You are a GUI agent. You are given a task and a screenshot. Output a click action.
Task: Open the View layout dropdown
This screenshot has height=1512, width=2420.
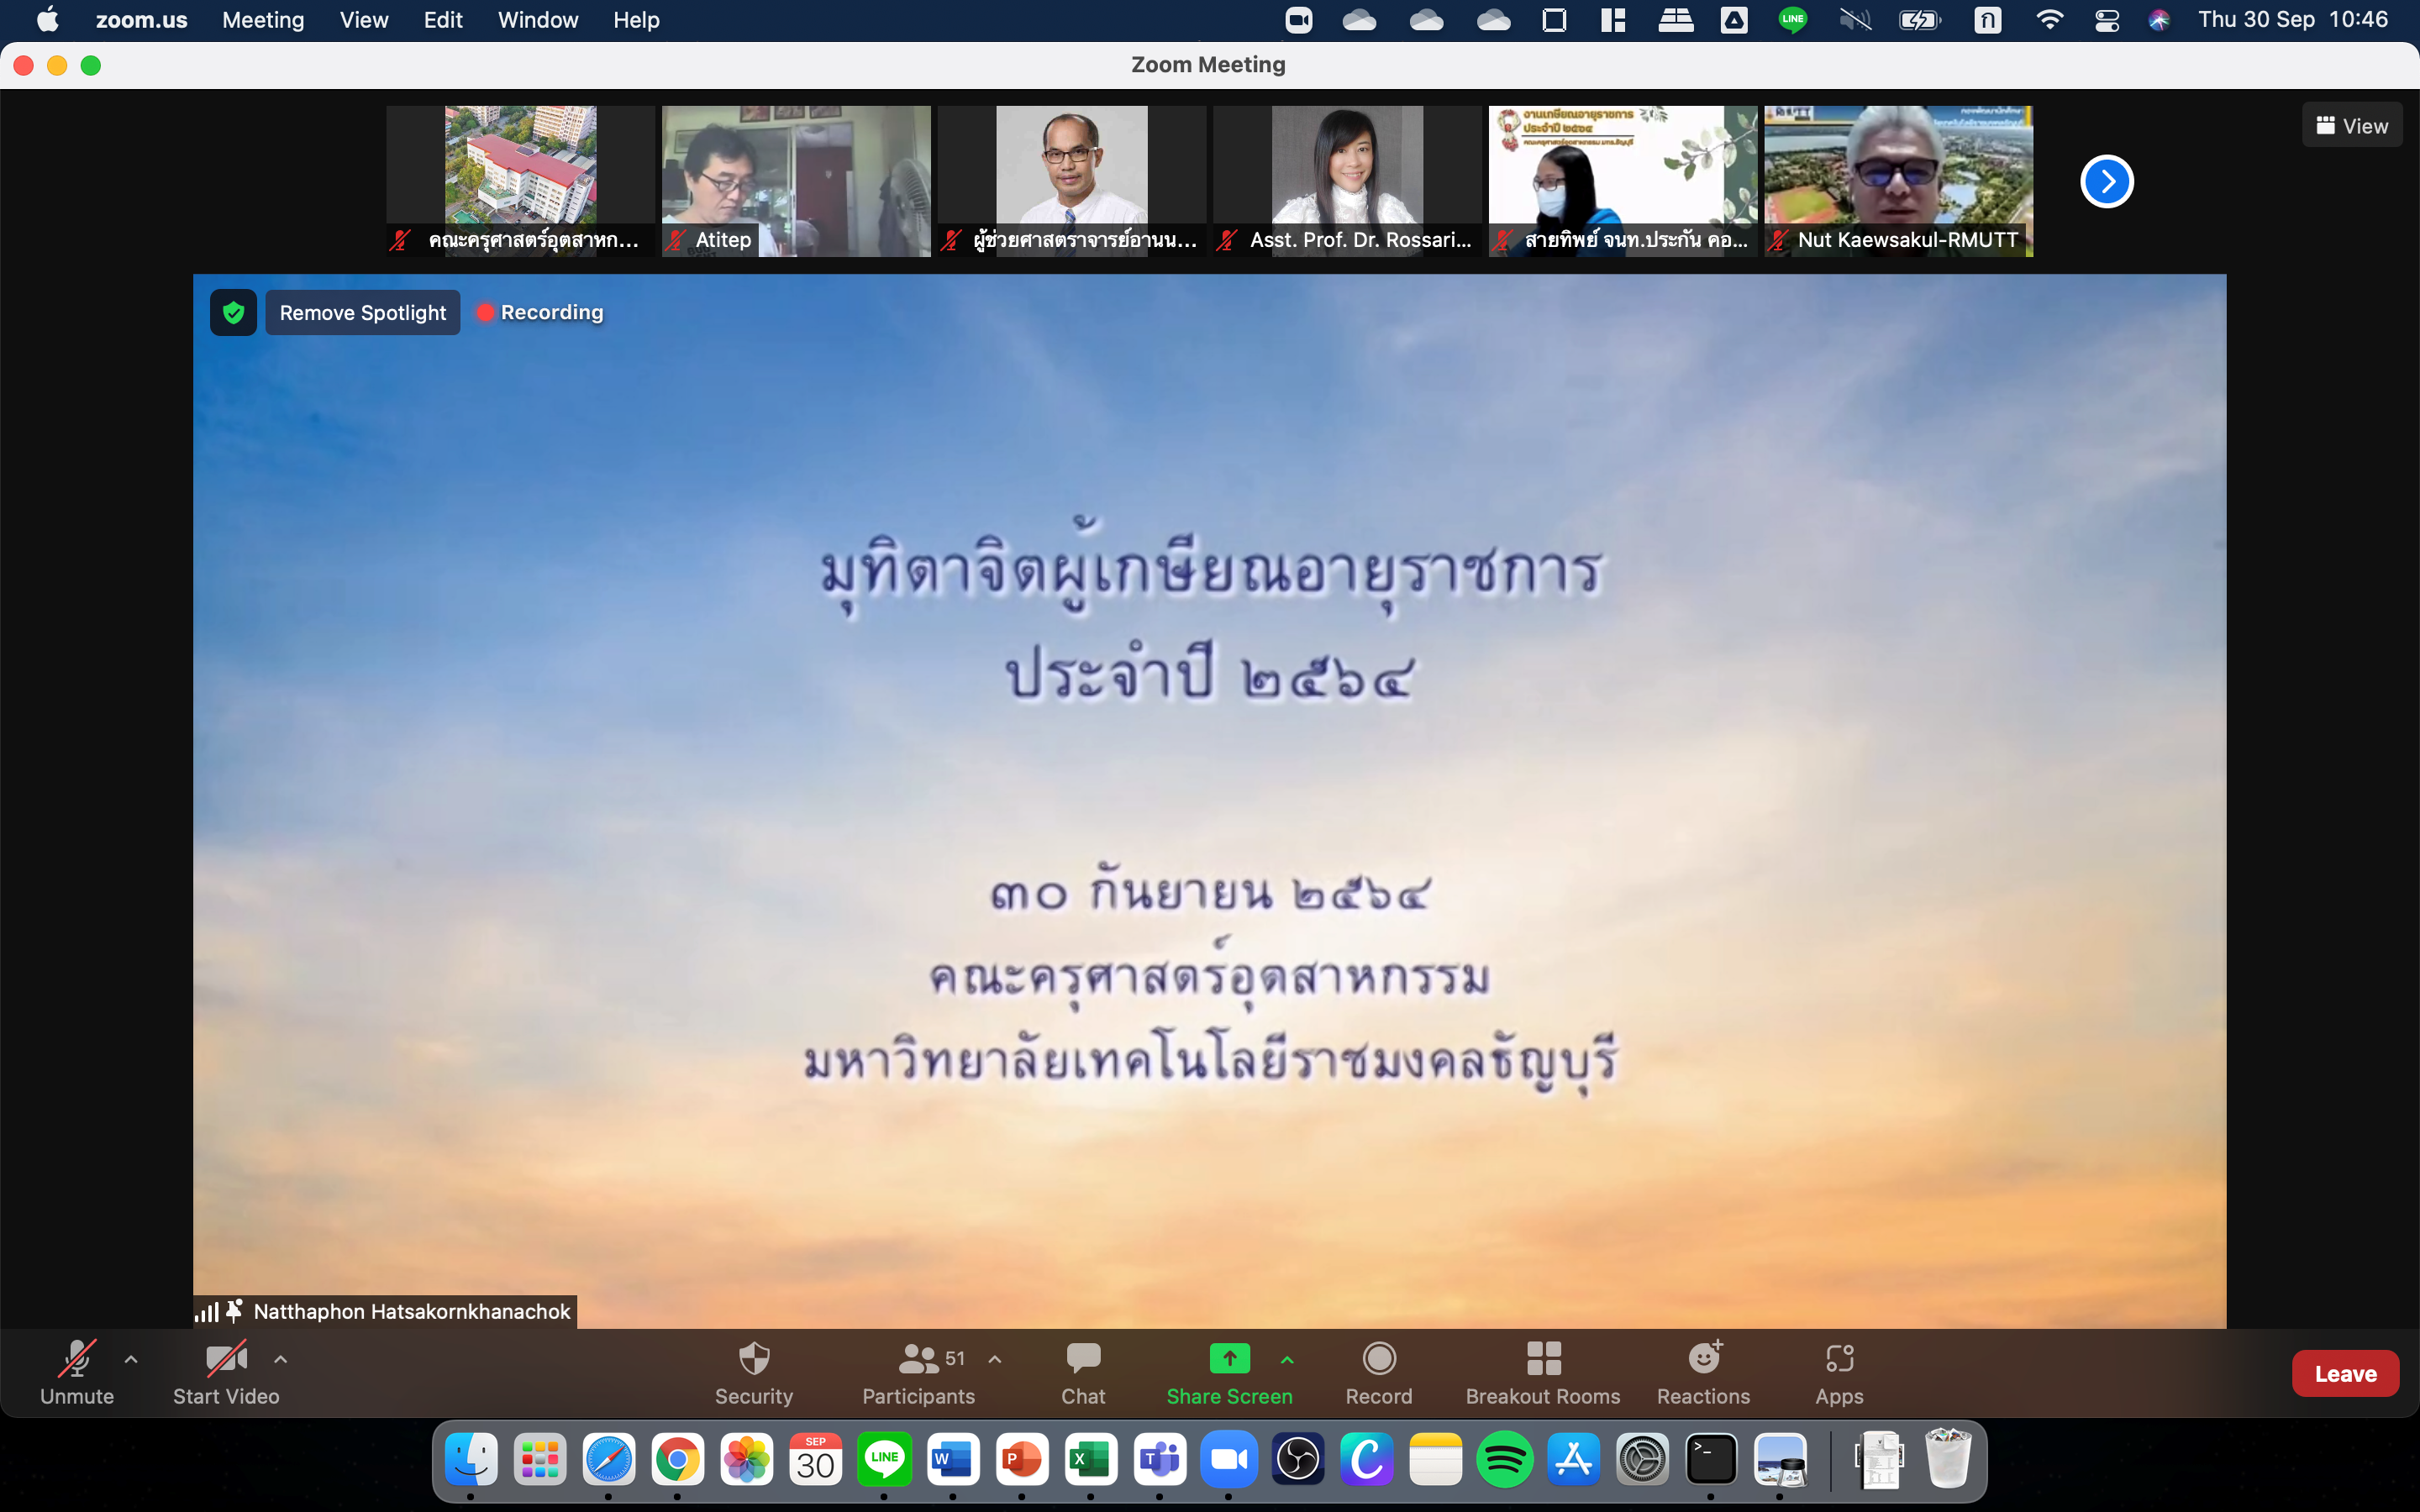[x=2352, y=126]
